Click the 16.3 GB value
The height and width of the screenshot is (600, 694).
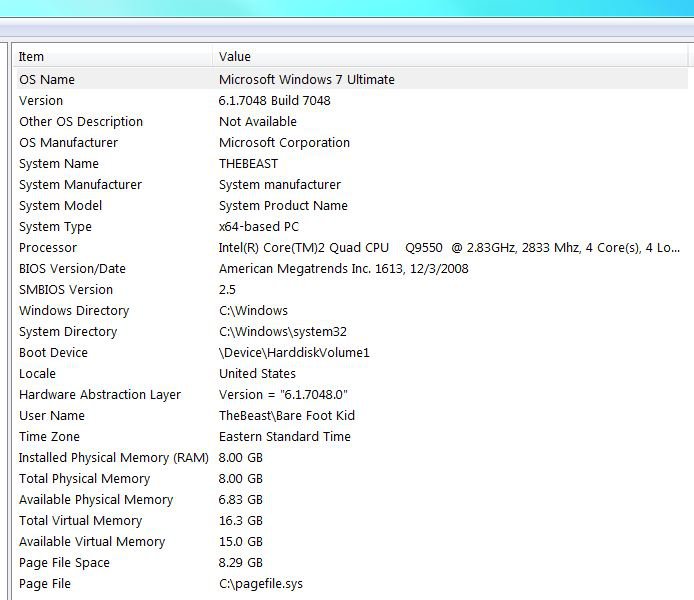(x=241, y=521)
